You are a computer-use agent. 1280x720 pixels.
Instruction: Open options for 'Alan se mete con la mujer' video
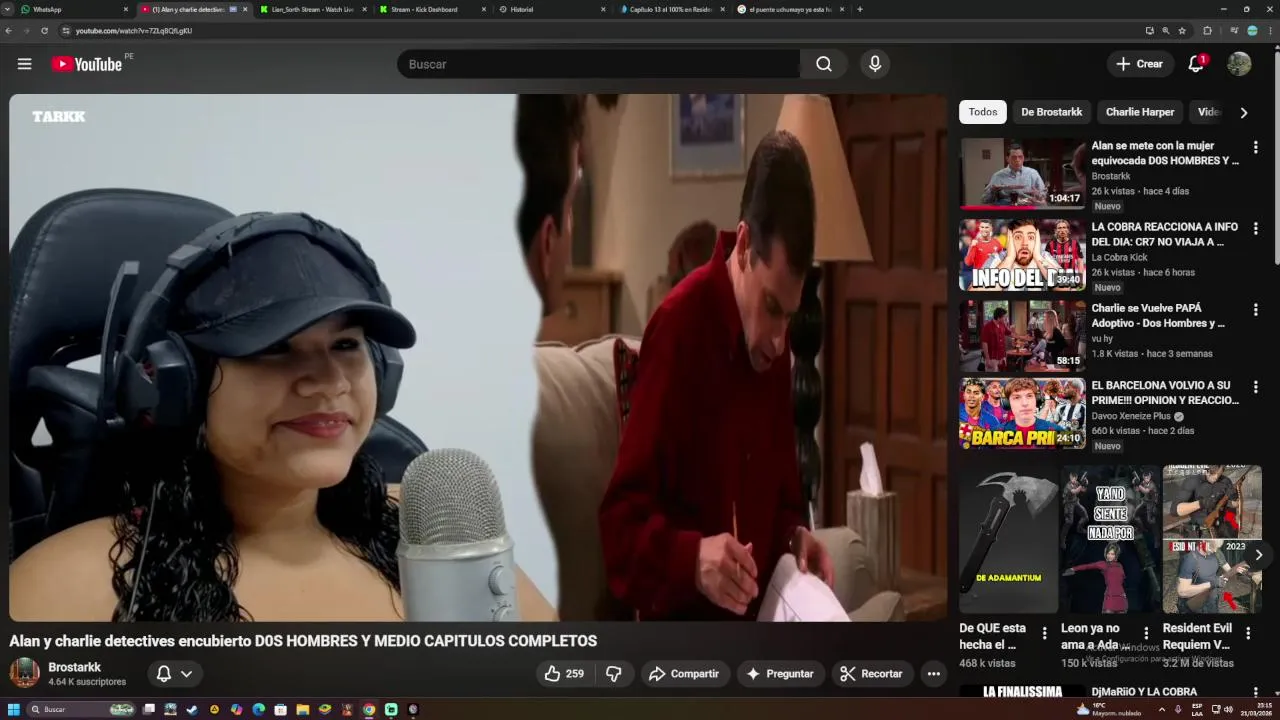coord(1255,147)
